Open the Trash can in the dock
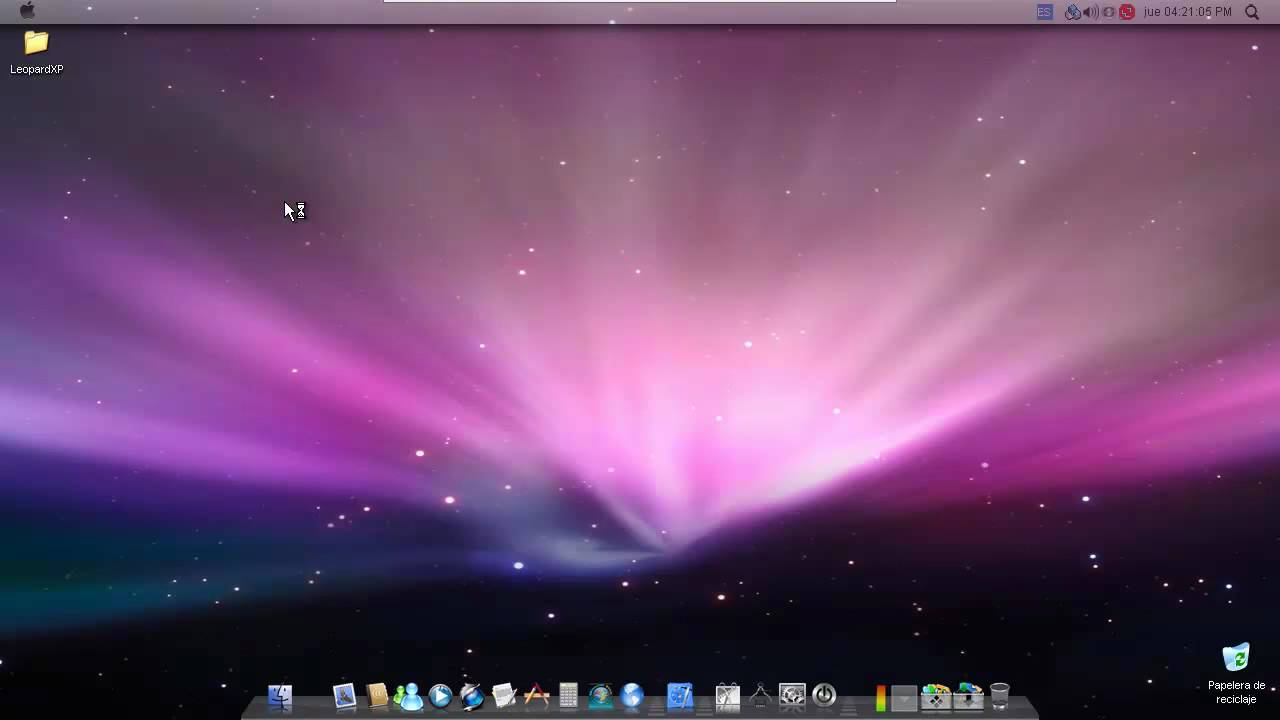The width and height of the screenshot is (1280, 720). click(1000, 696)
